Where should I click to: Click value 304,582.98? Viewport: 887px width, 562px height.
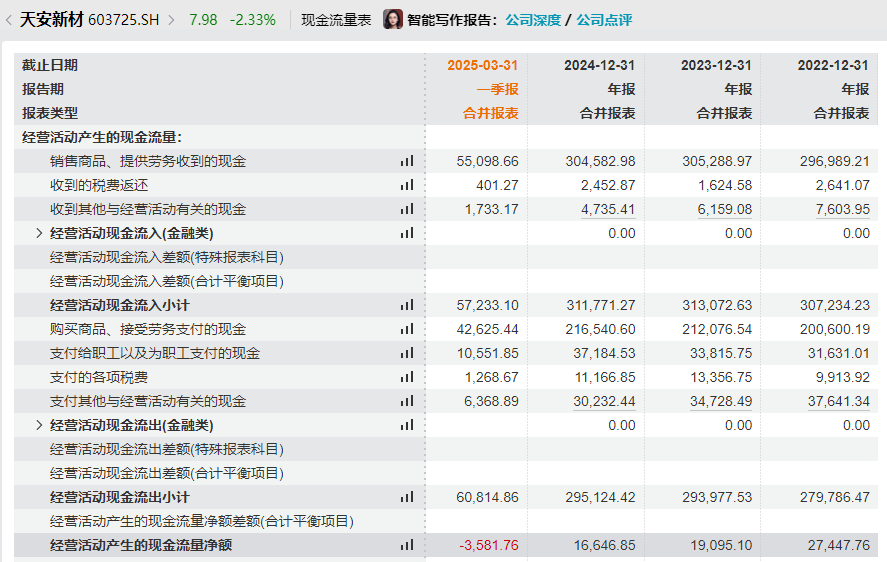pyautogui.click(x=600, y=161)
